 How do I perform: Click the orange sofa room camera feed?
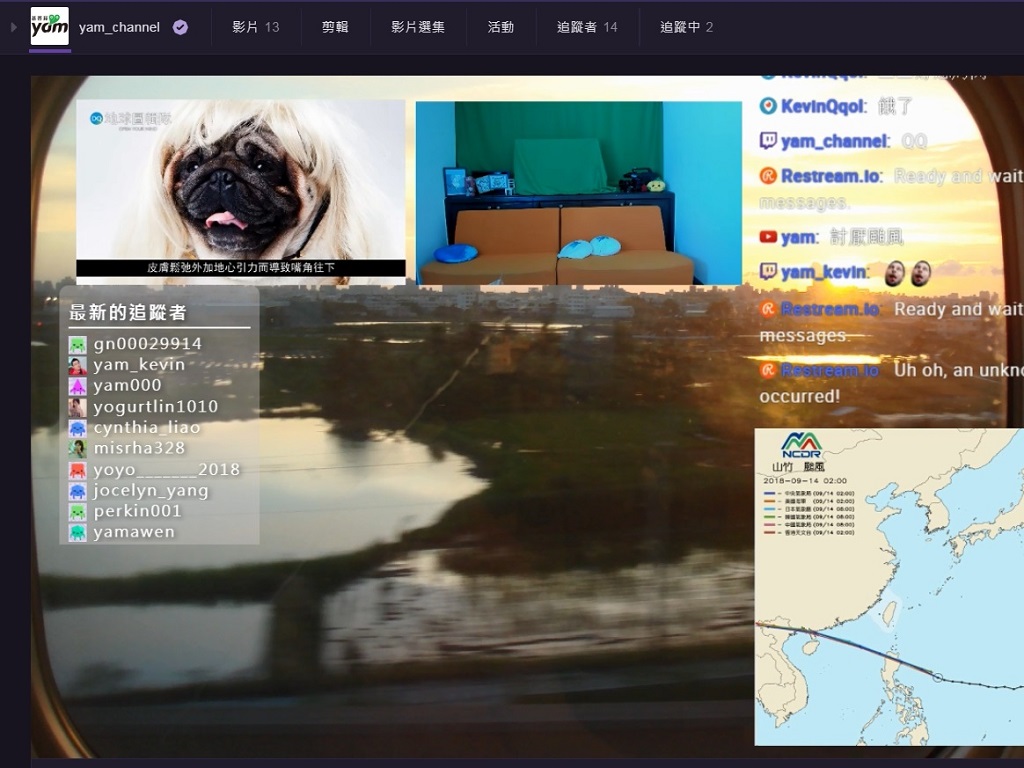(578, 193)
